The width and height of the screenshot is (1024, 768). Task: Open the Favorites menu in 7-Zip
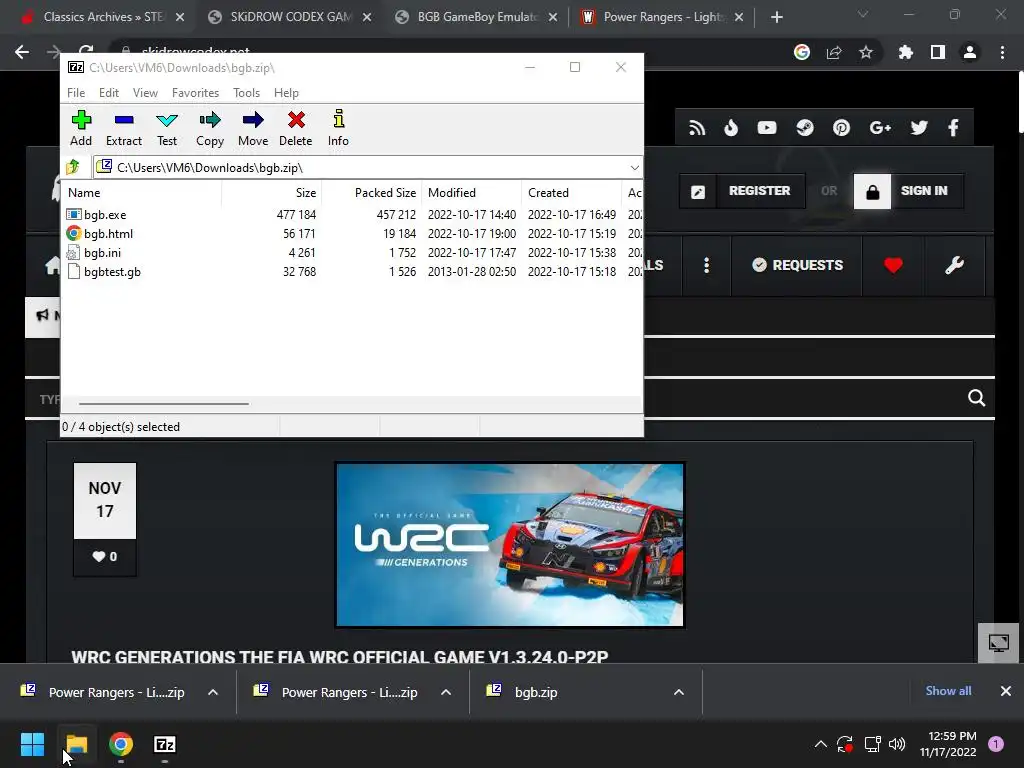coord(195,93)
